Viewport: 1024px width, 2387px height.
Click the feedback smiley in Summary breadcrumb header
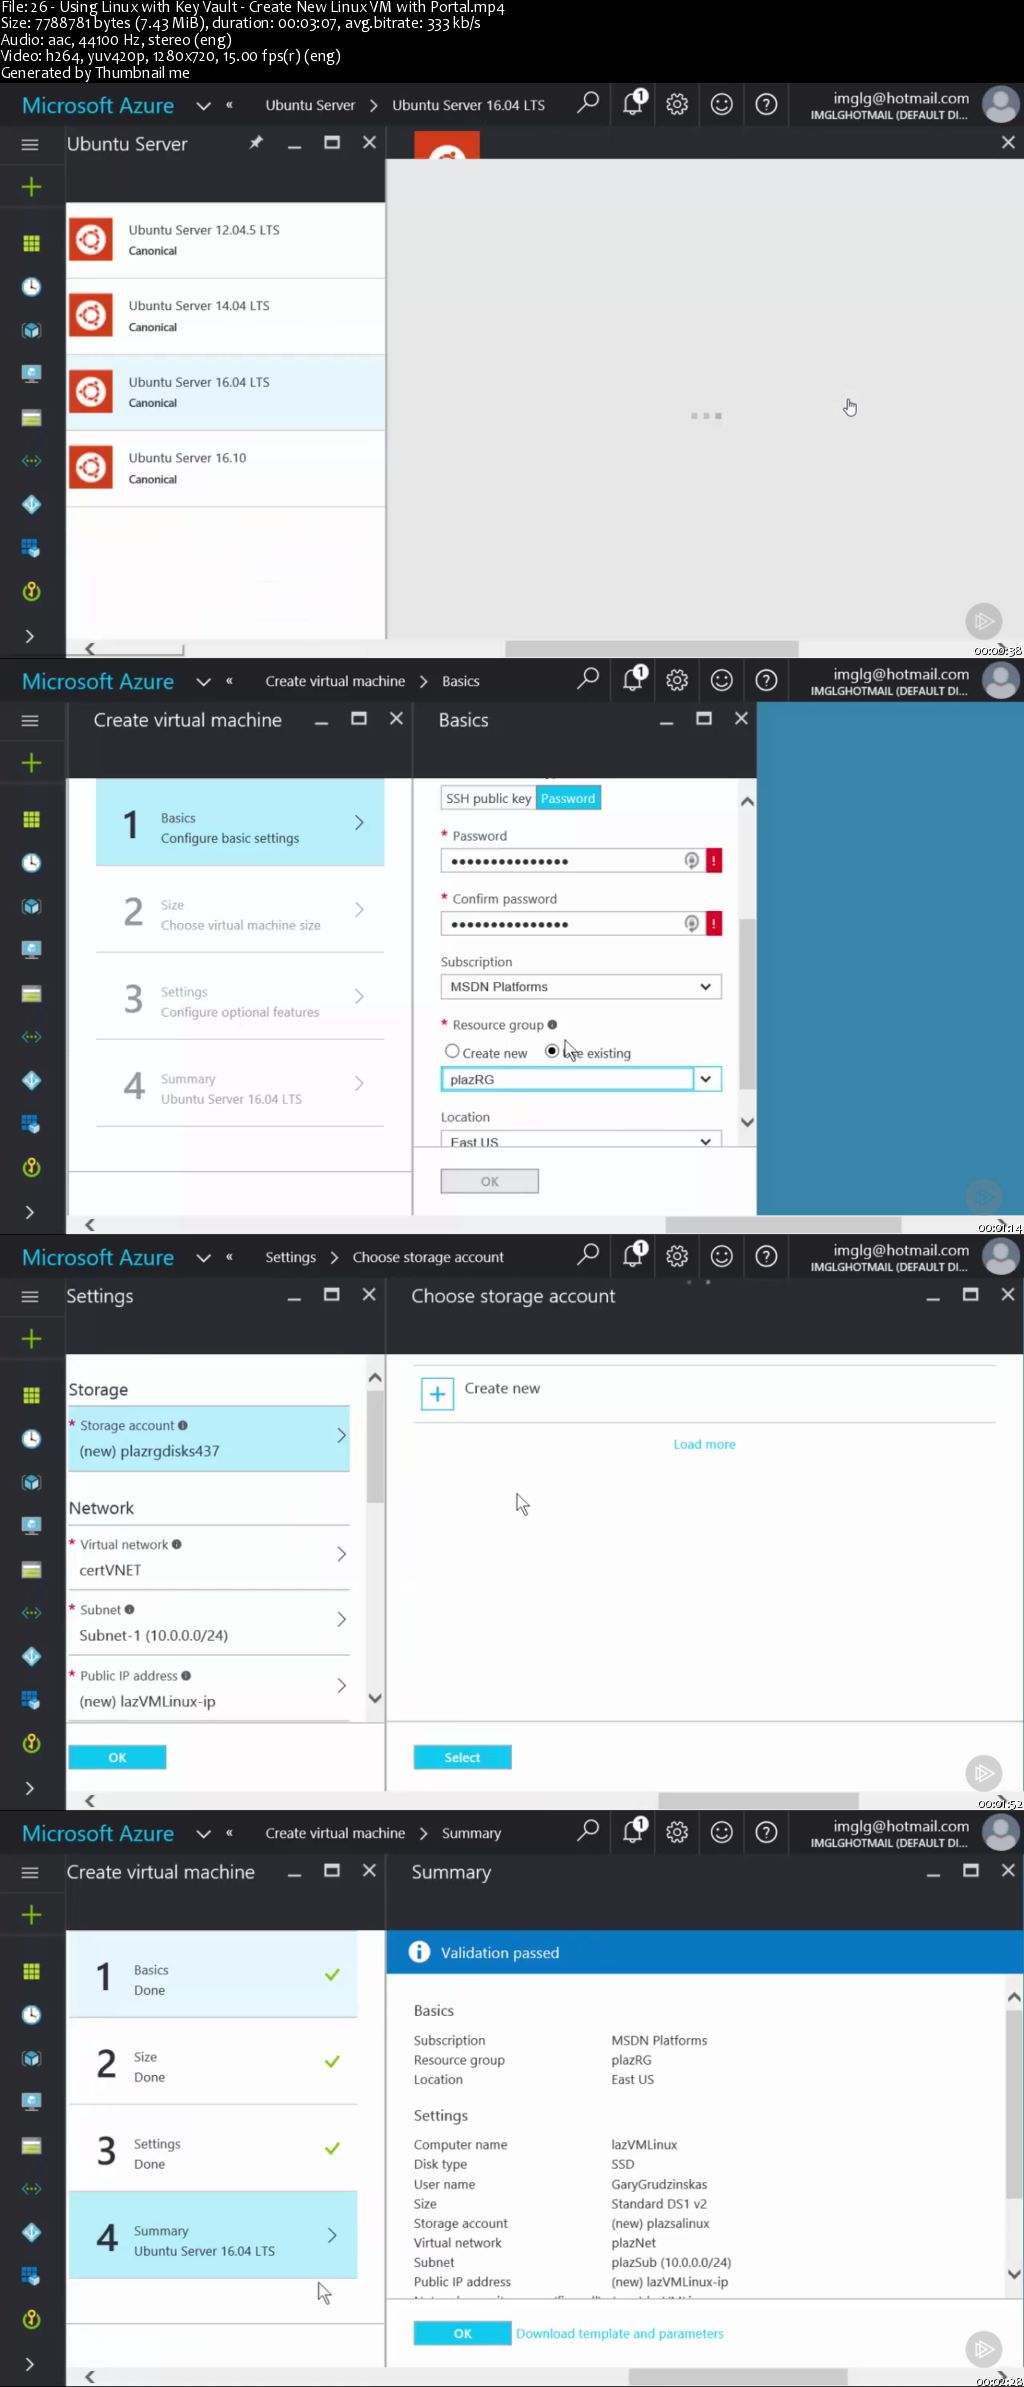click(721, 1832)
